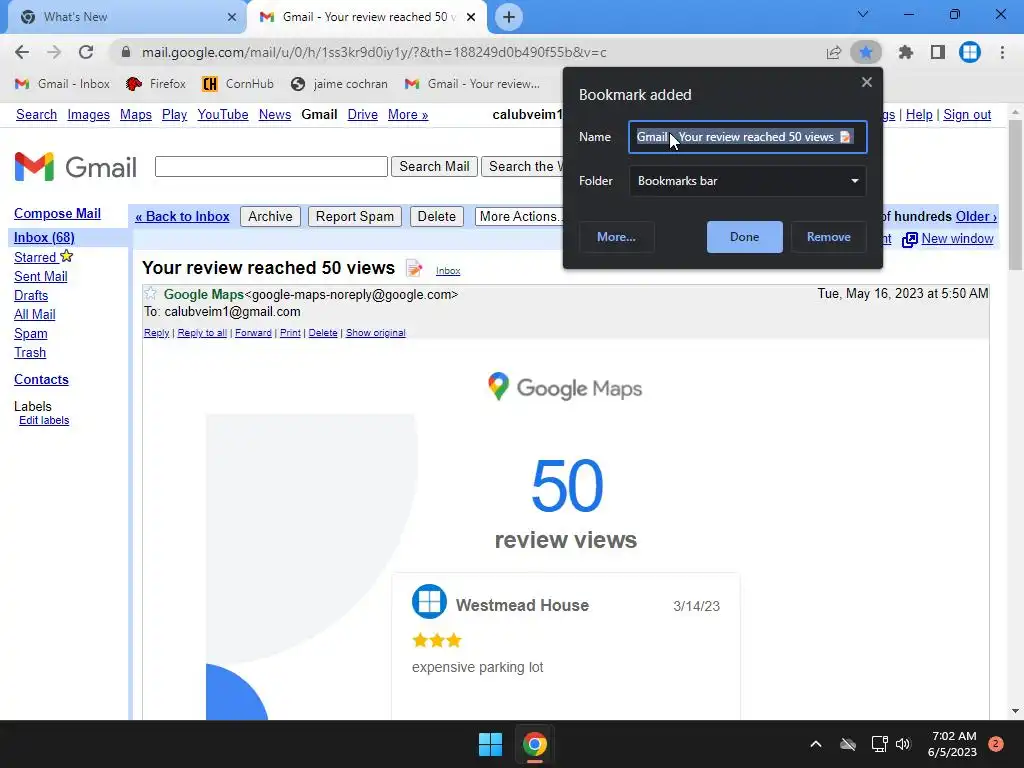Click the bookmark Name field
The width and height of the screenshot is (1024, 768).
[748, 137]
